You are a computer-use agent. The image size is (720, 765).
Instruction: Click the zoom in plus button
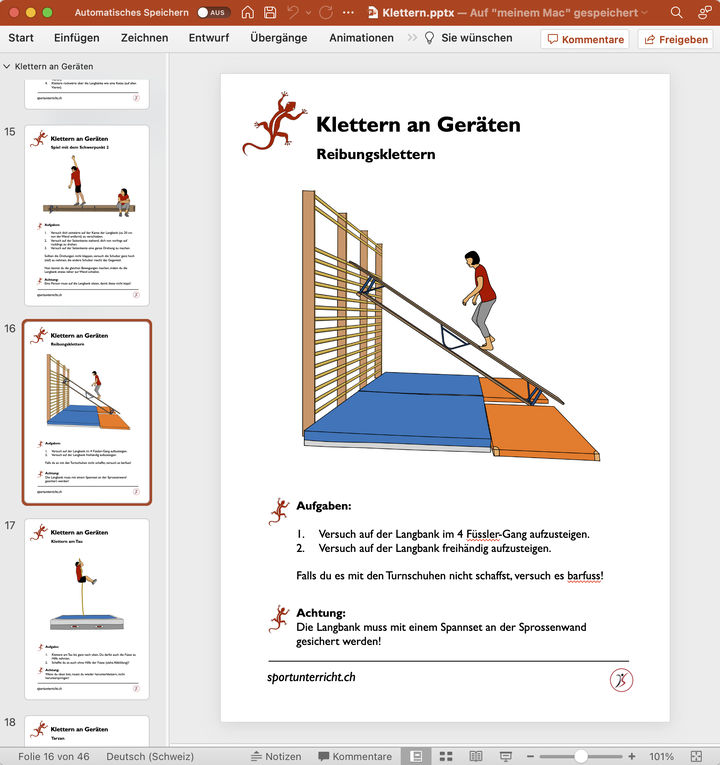[632, 757]
